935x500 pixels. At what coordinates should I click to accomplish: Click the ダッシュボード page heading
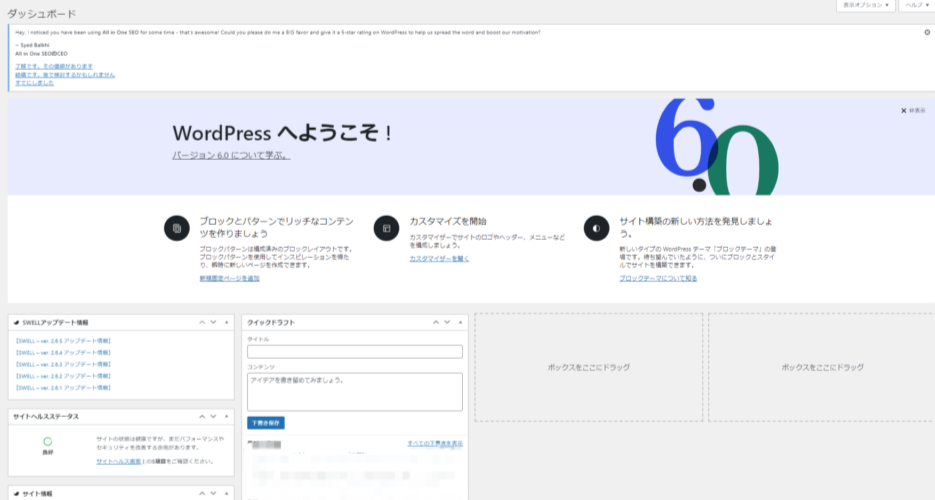[42, 13]
